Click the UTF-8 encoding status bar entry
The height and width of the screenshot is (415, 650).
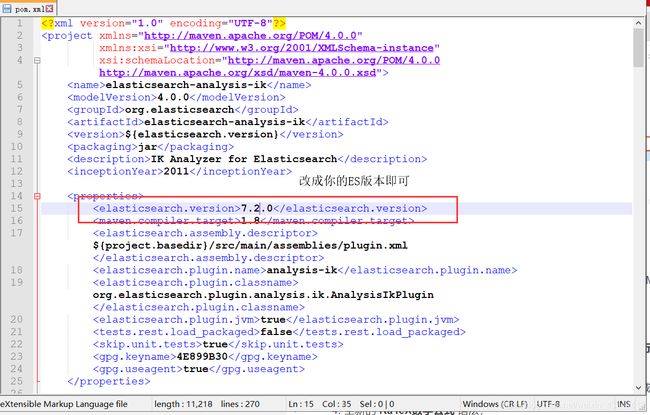click(548, 404)
